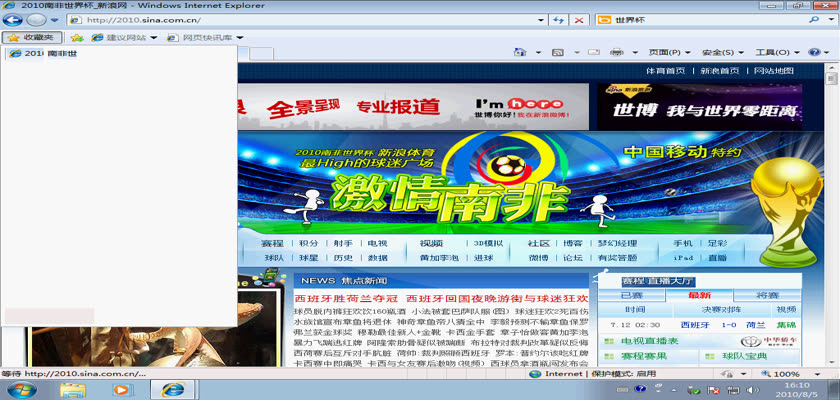Click in the 世界杯 search box
The width and height of the screenshot is (840, 400).
click(x=700, y=19)
